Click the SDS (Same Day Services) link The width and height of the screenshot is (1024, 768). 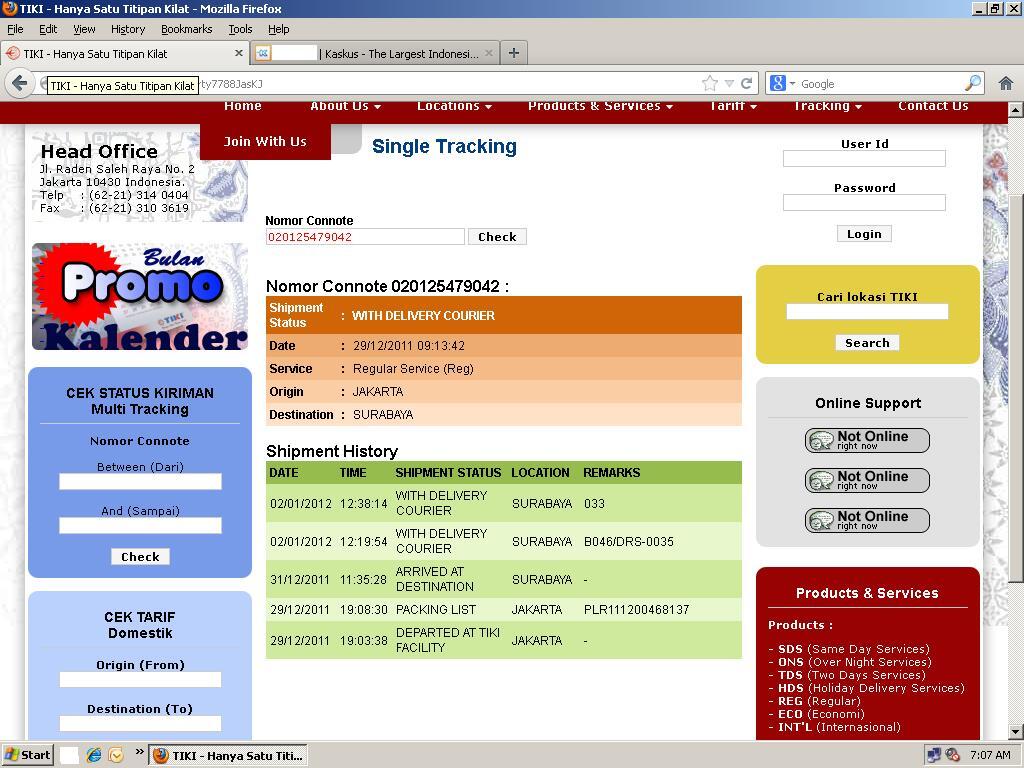853,648
